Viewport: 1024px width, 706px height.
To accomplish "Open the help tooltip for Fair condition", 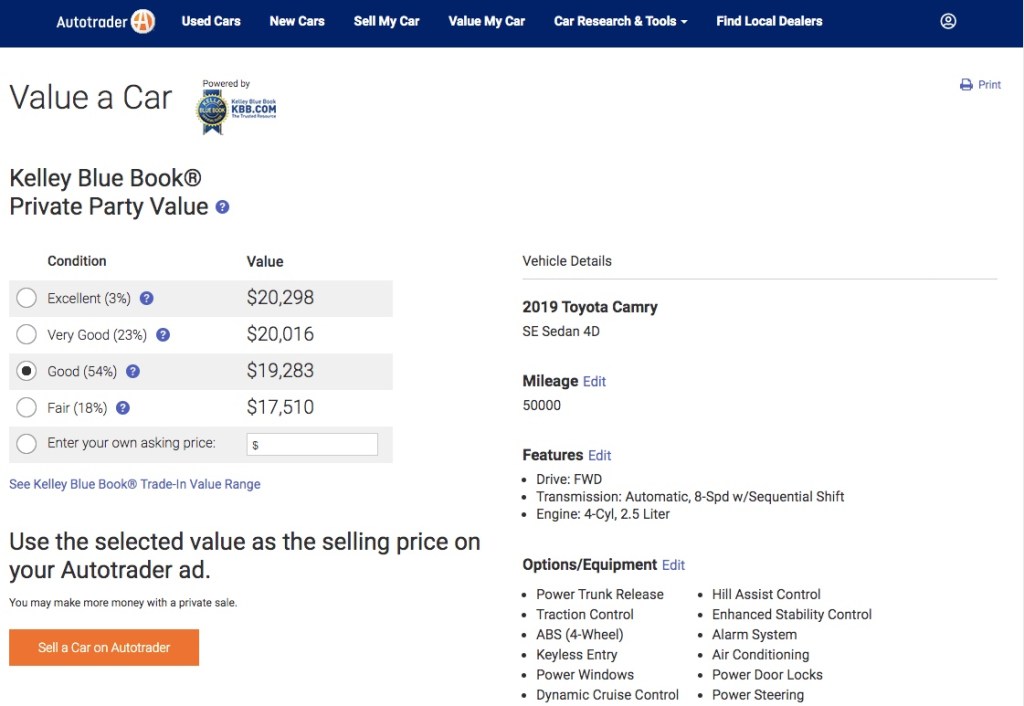I will [x=122, y=408].
